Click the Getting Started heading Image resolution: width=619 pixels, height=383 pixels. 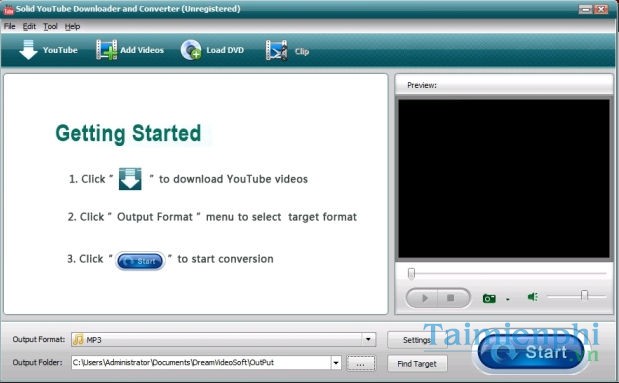[128, 134]
